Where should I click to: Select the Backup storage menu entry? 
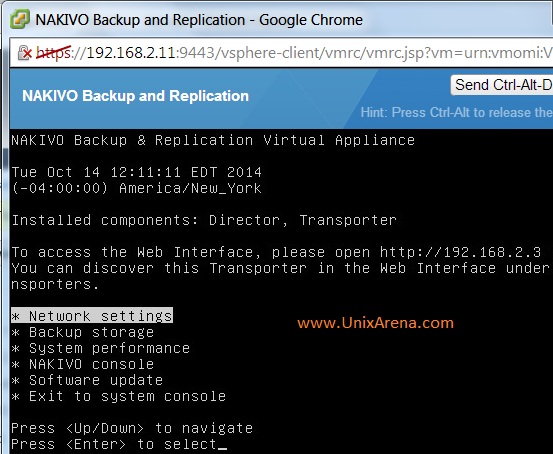click(x=83, y=332)
